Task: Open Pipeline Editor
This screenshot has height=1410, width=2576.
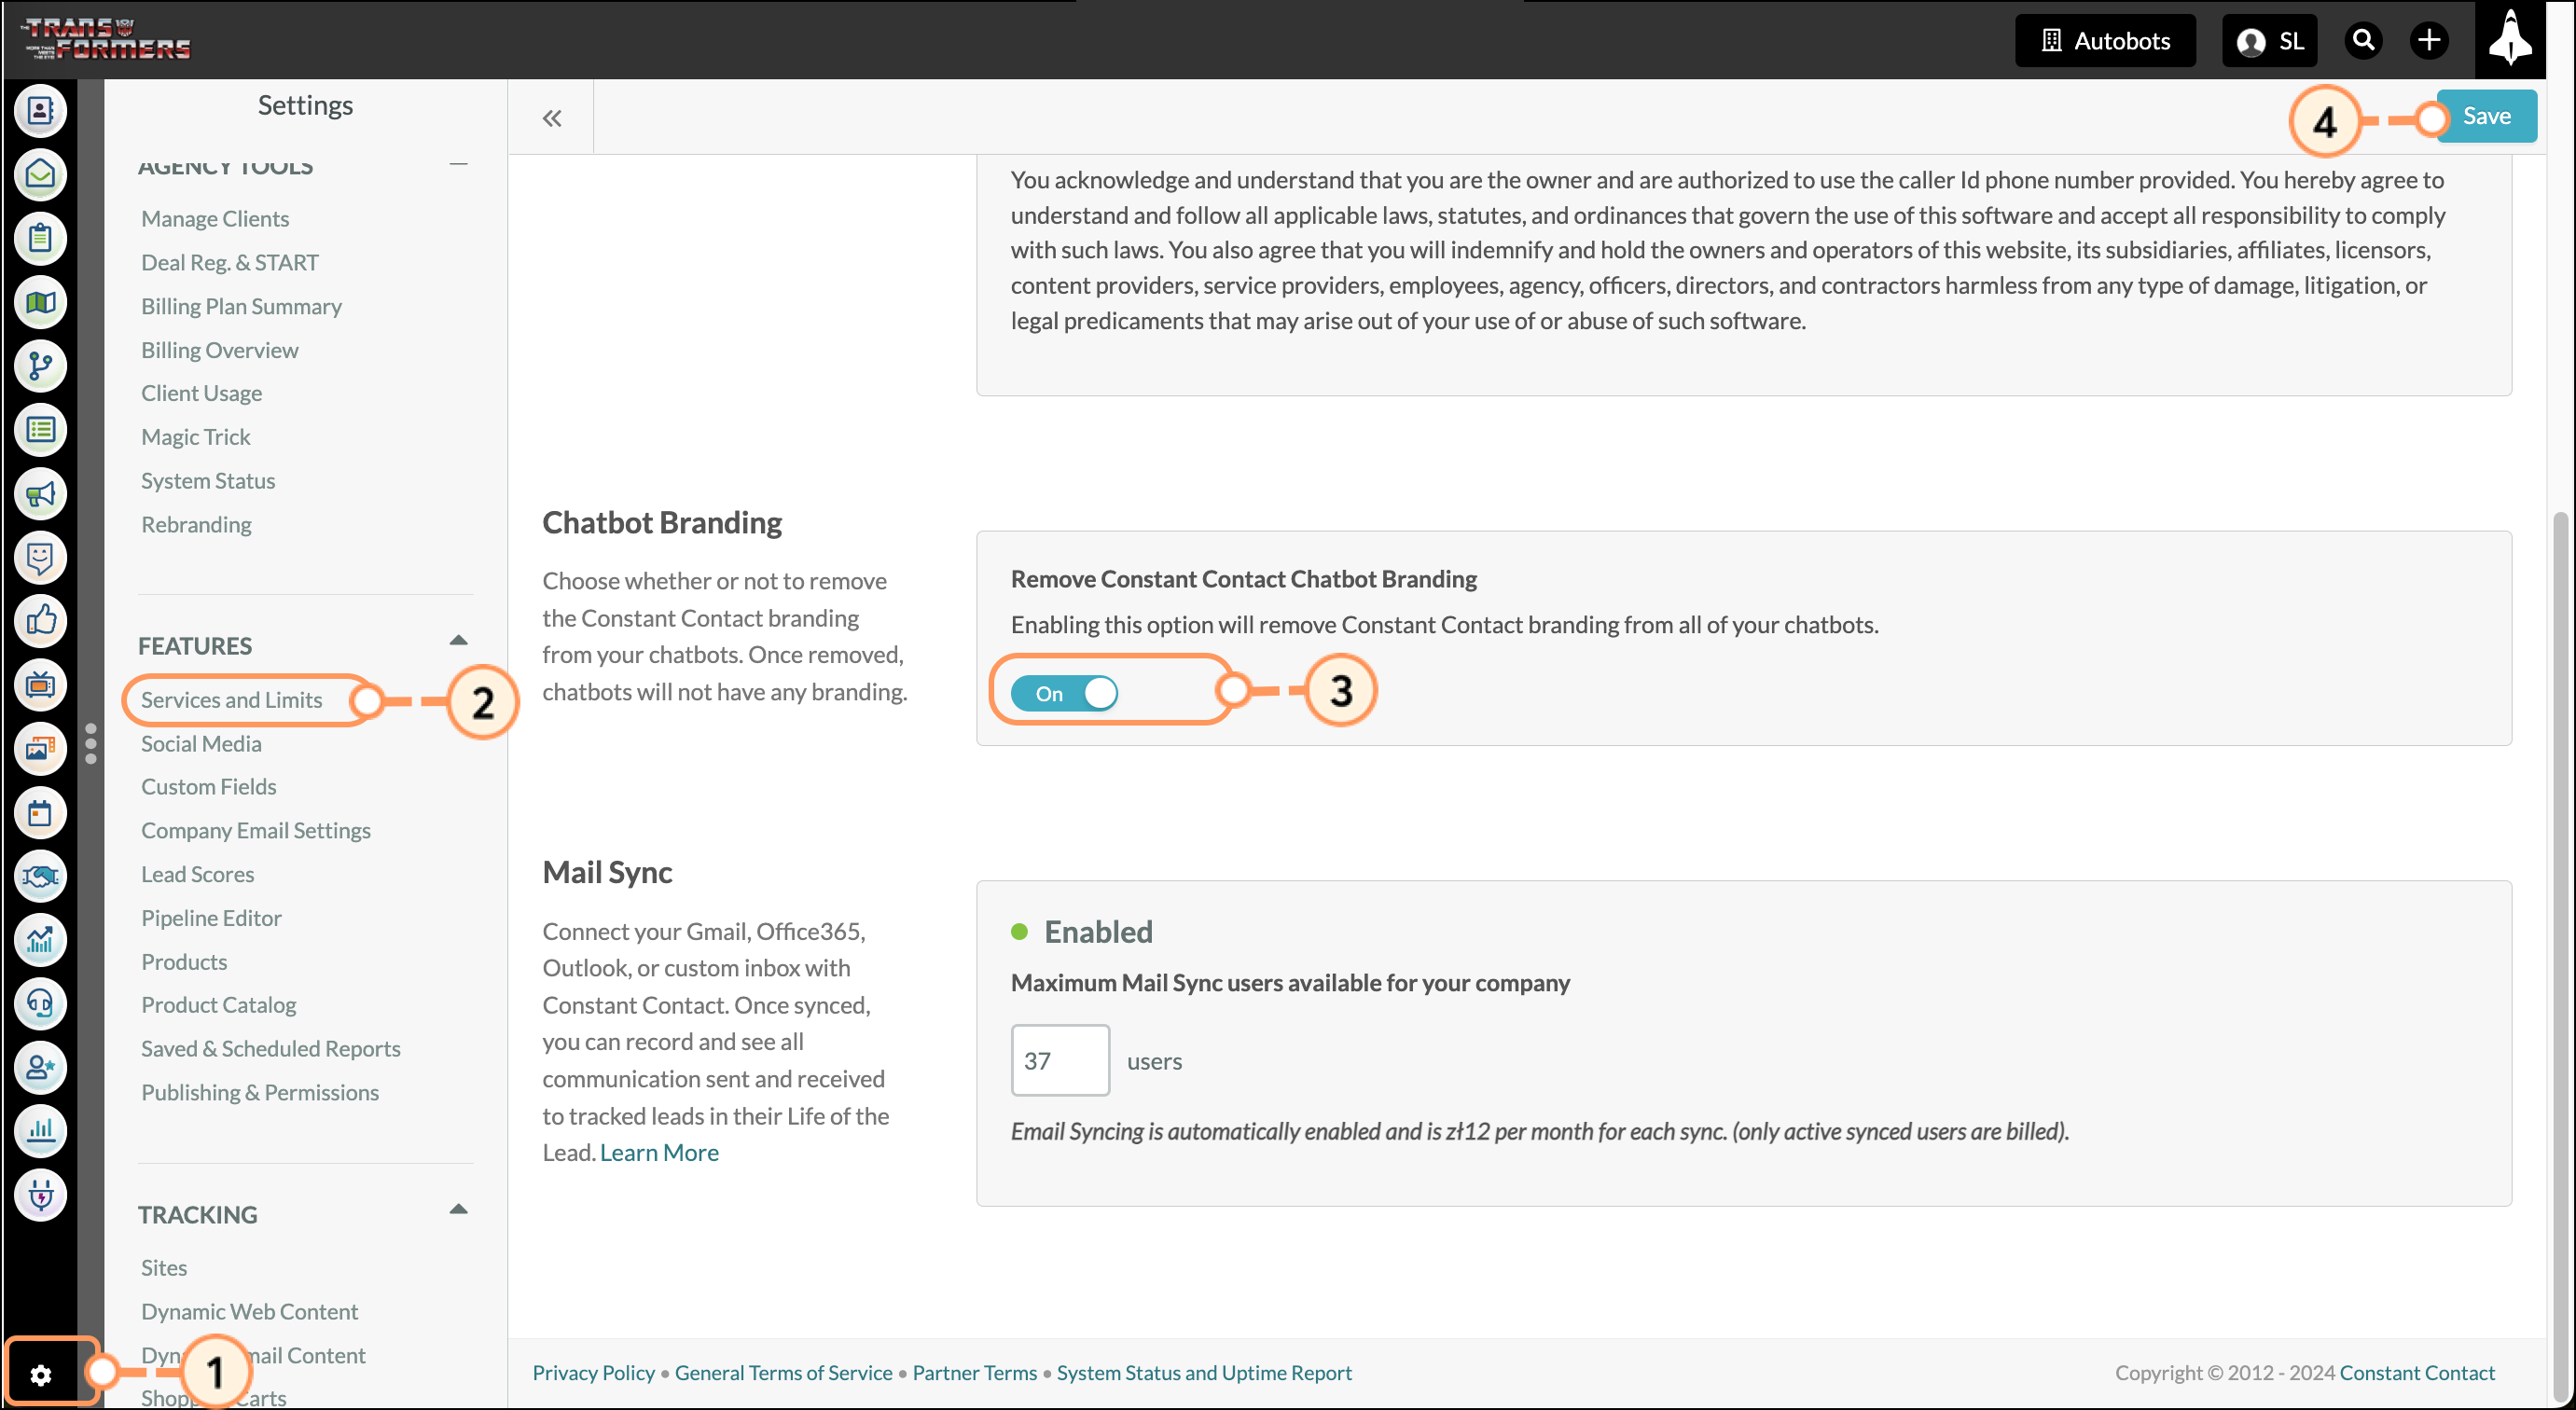Action: pyautogui.click(x=211, y=918)
